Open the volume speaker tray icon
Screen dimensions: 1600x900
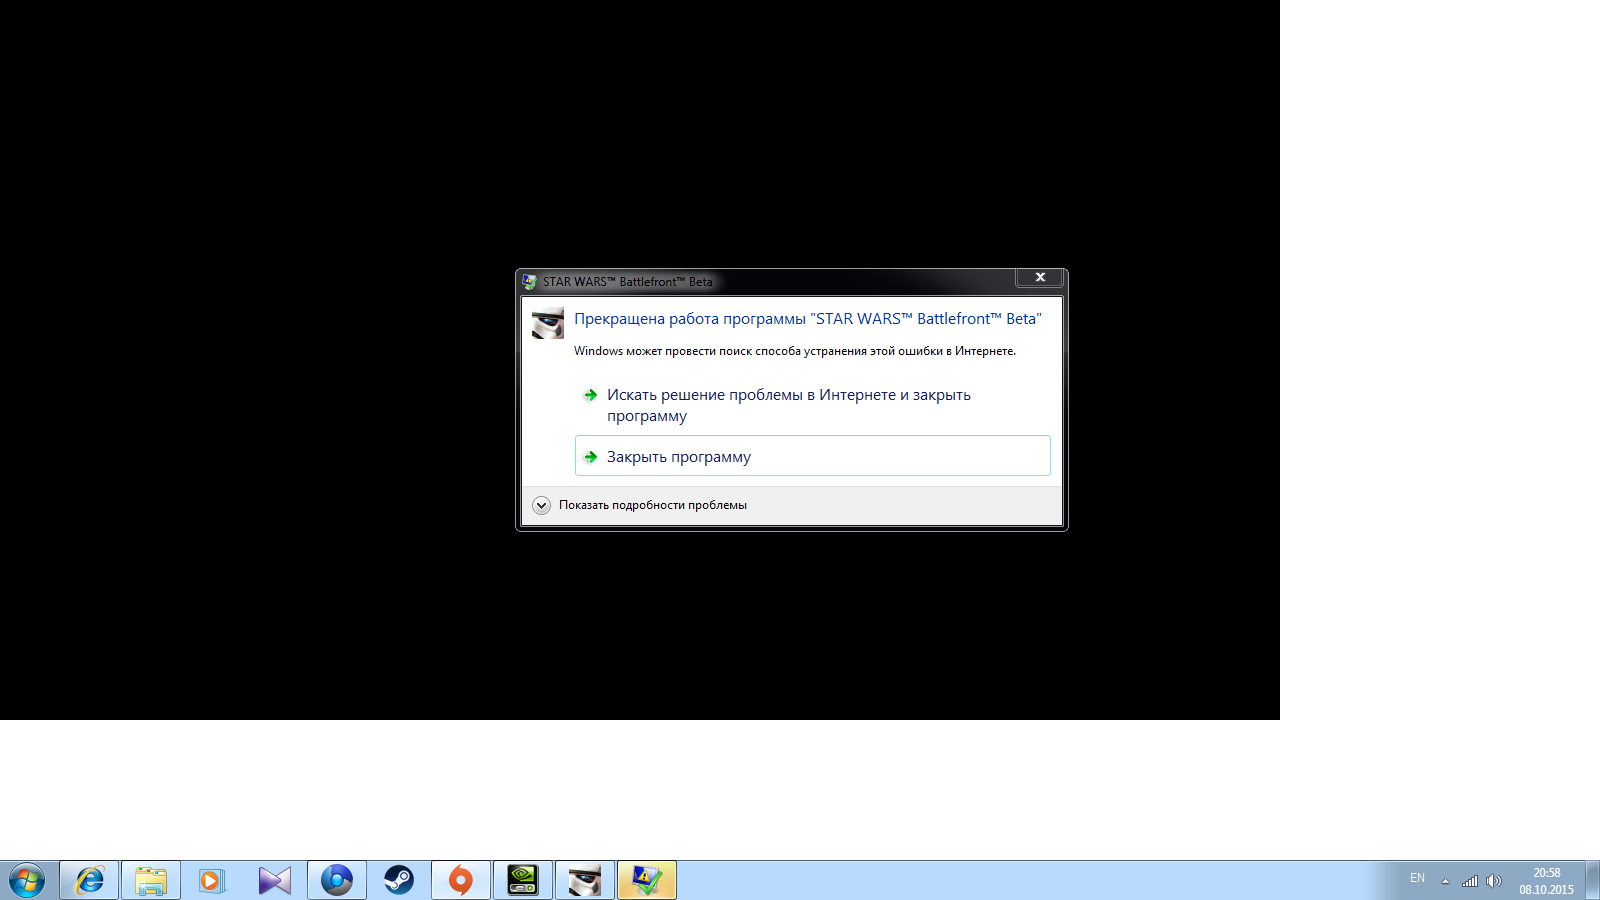[1494, 881]
